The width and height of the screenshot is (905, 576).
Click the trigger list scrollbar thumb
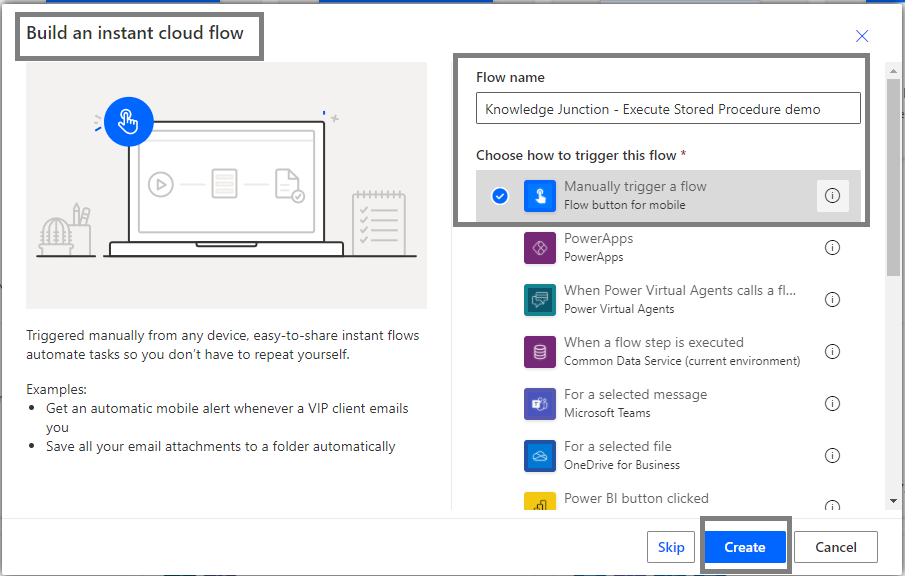click(893, 177)
